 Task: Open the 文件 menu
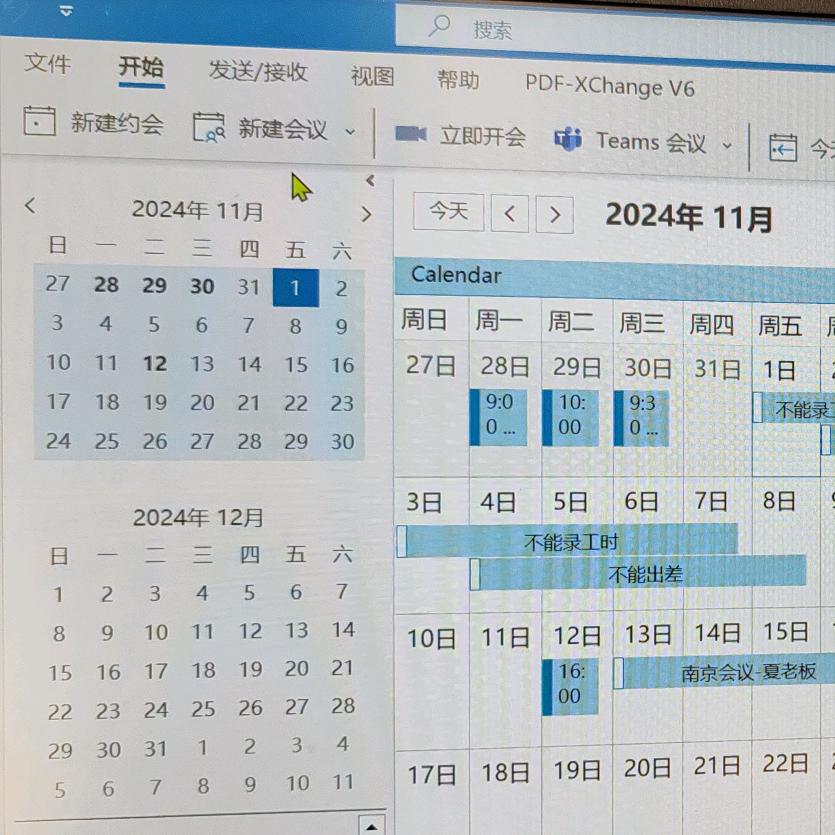(x=47, y=64)
